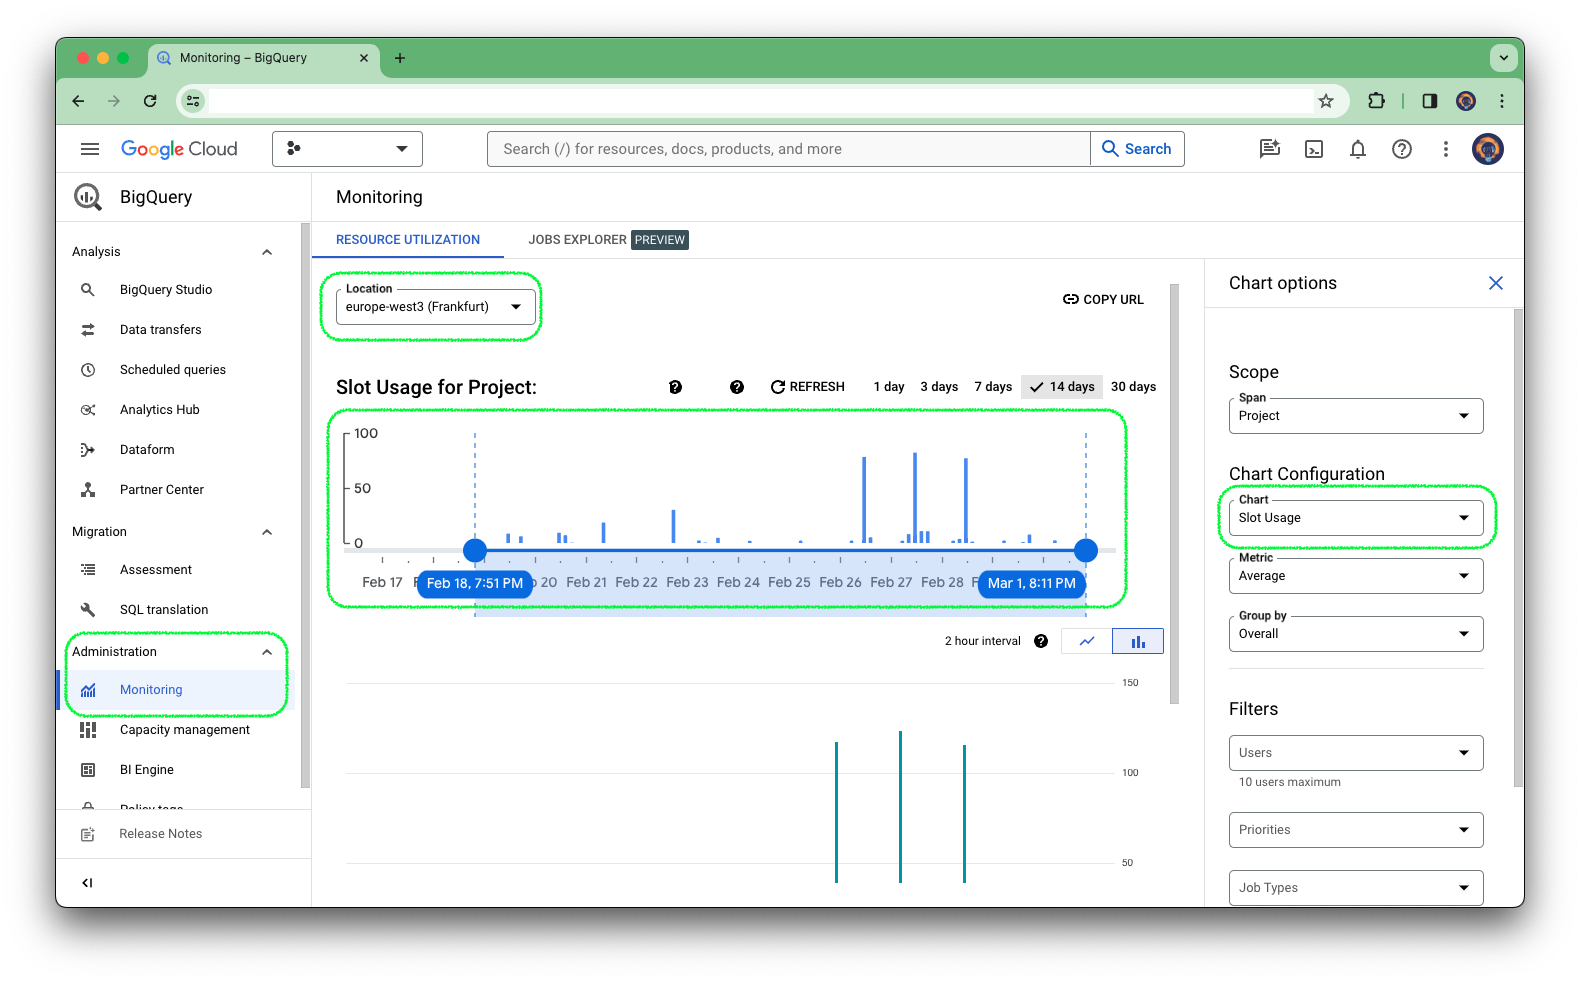Open the main navigation hamburger menu
This screenshot has width=1580, height=981.
pos(90,149)
